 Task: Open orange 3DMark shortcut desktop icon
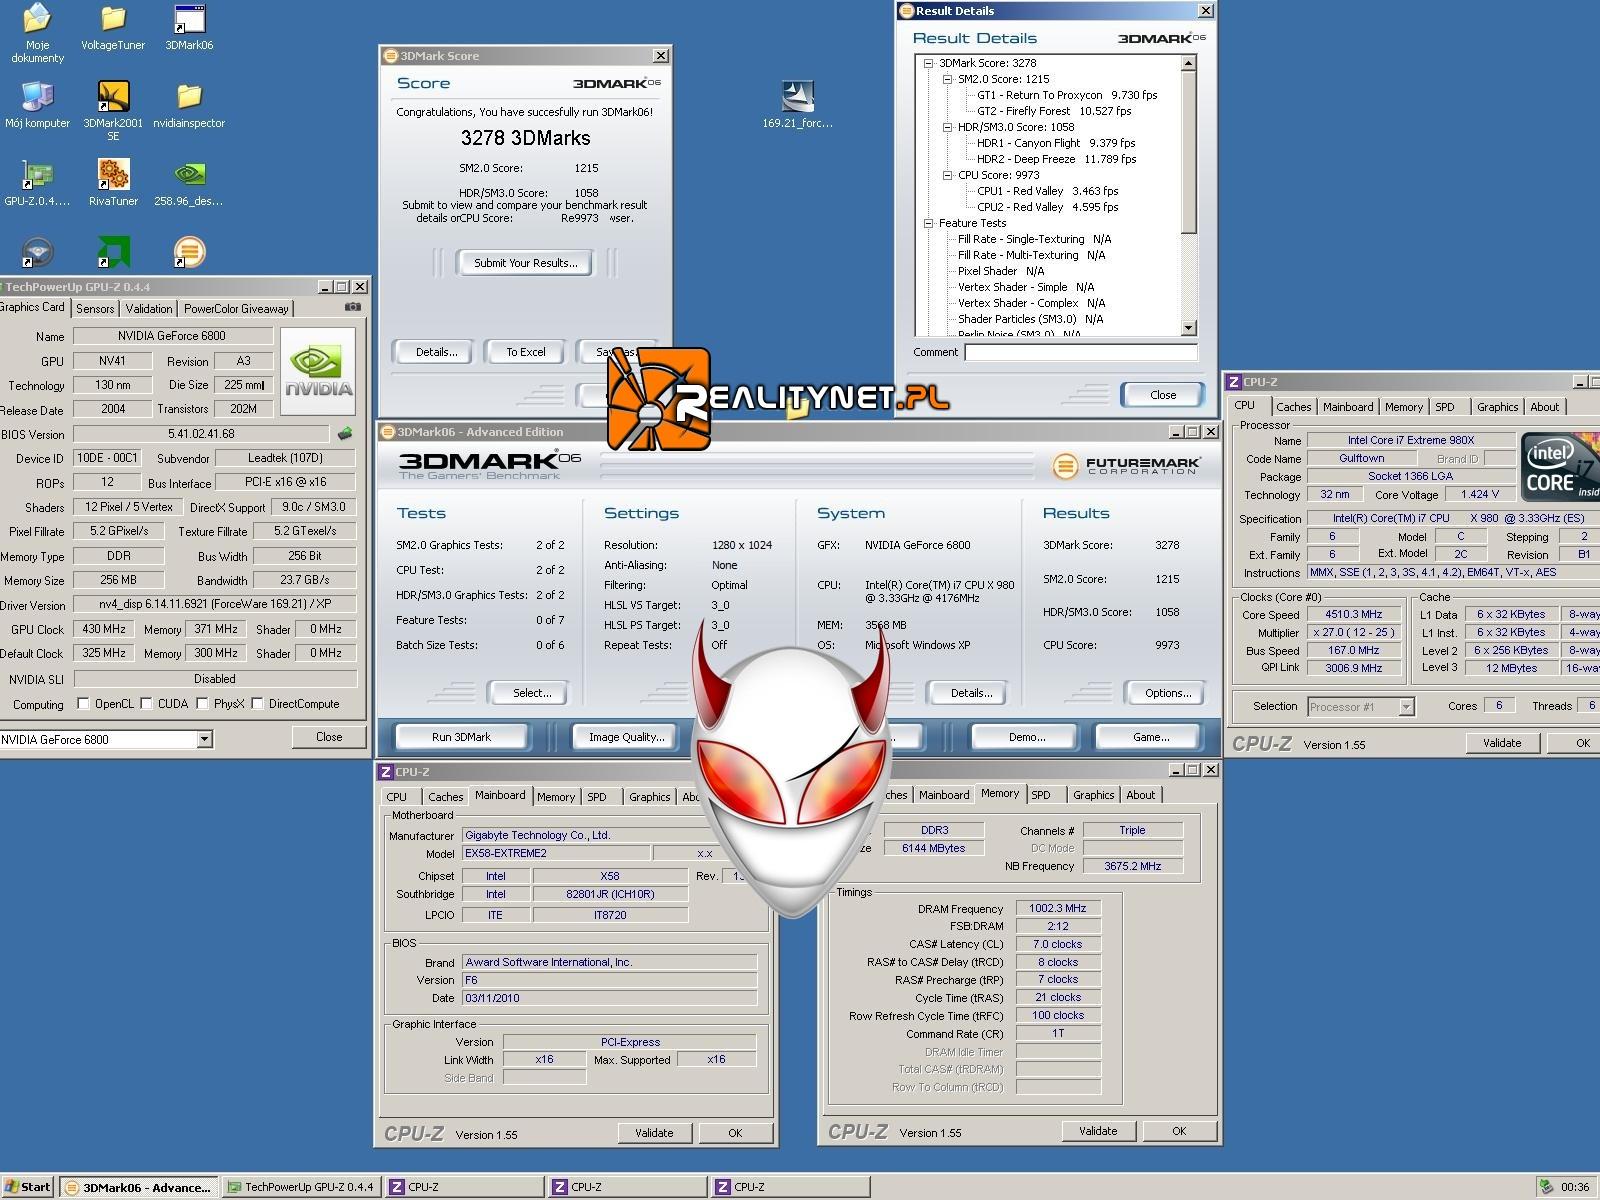pos(189,251)
